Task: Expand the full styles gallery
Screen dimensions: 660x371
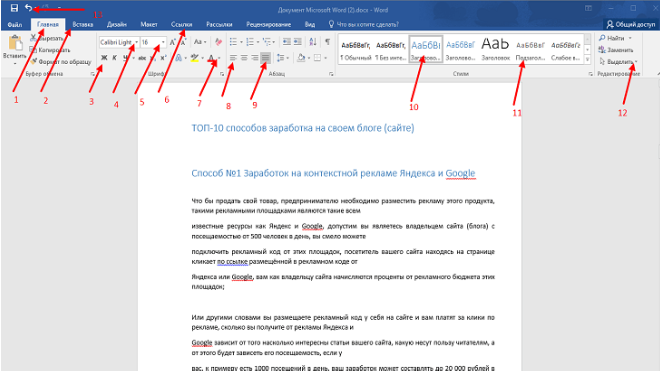Action: 588,60
